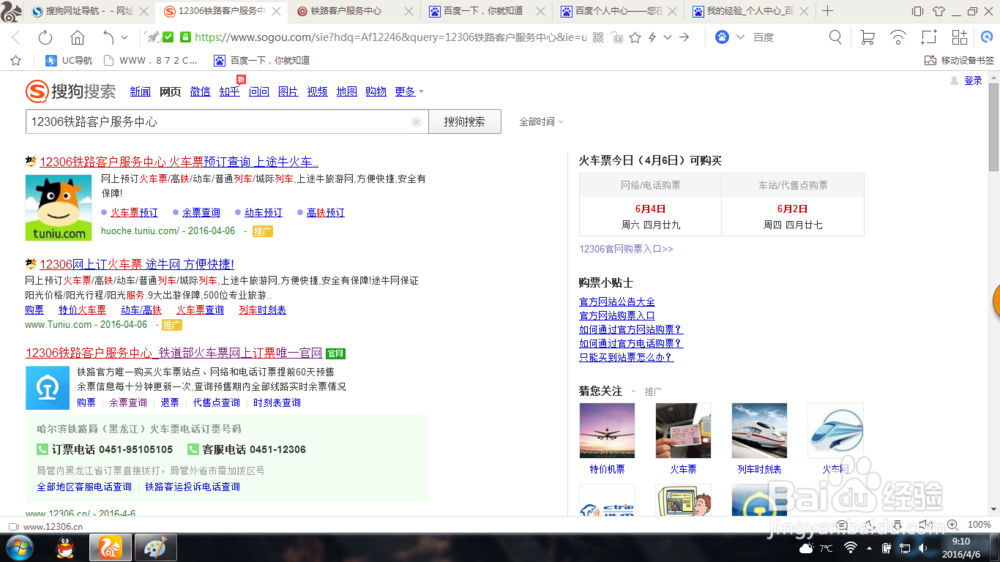Open 特价机票 airplane thumbnail
Viewport: 1000px width, 562px height.
point(607,431)
